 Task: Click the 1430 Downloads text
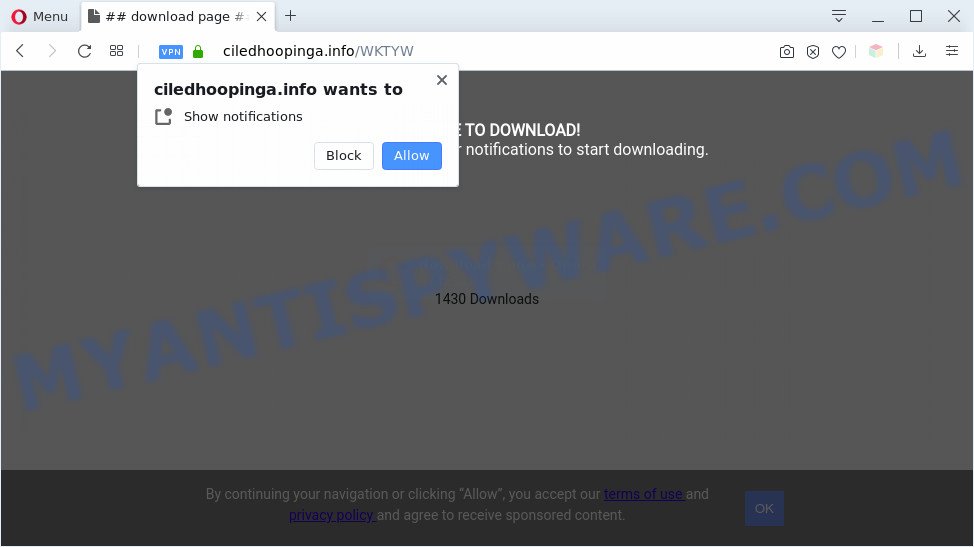(x=487, y=299)
